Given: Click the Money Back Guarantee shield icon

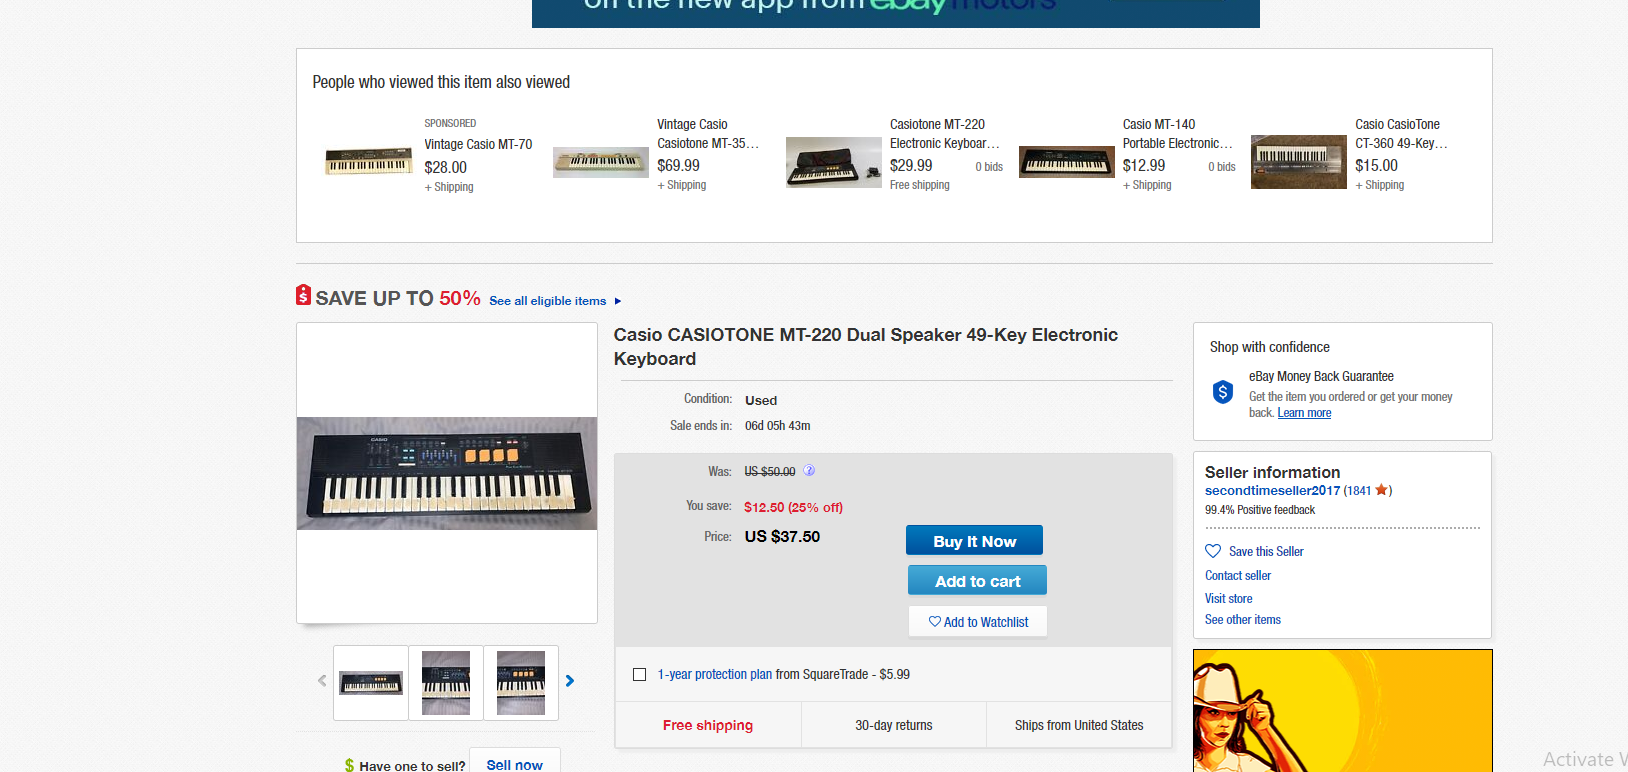Looking at the screenshot, I should tap(1222, 392).
